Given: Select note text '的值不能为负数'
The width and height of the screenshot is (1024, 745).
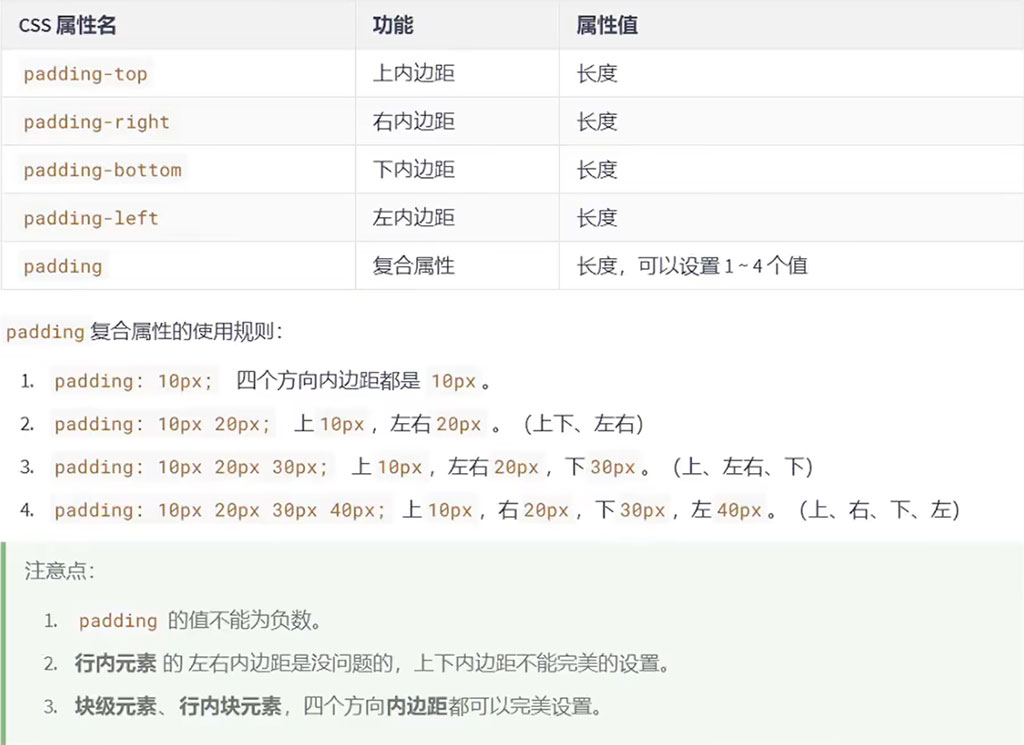Looking at the screenshot, I should pos(239,620).
